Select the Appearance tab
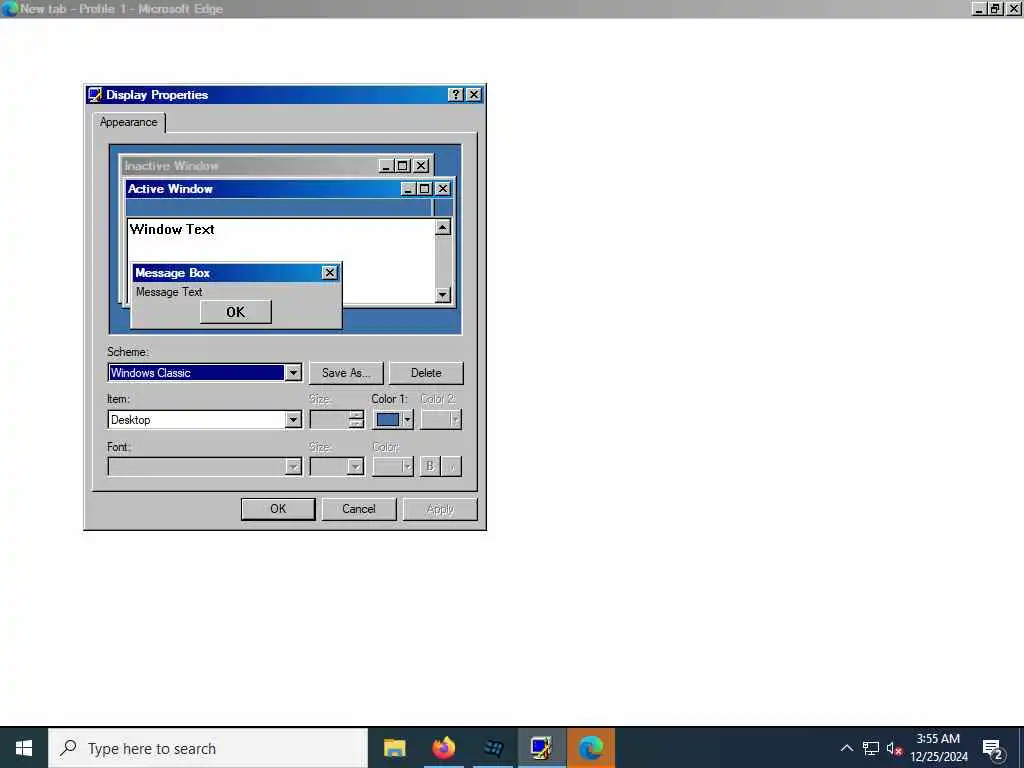The height and width of the screenshot is (768, 1024). pyautogui.click(x=129, y=122)
